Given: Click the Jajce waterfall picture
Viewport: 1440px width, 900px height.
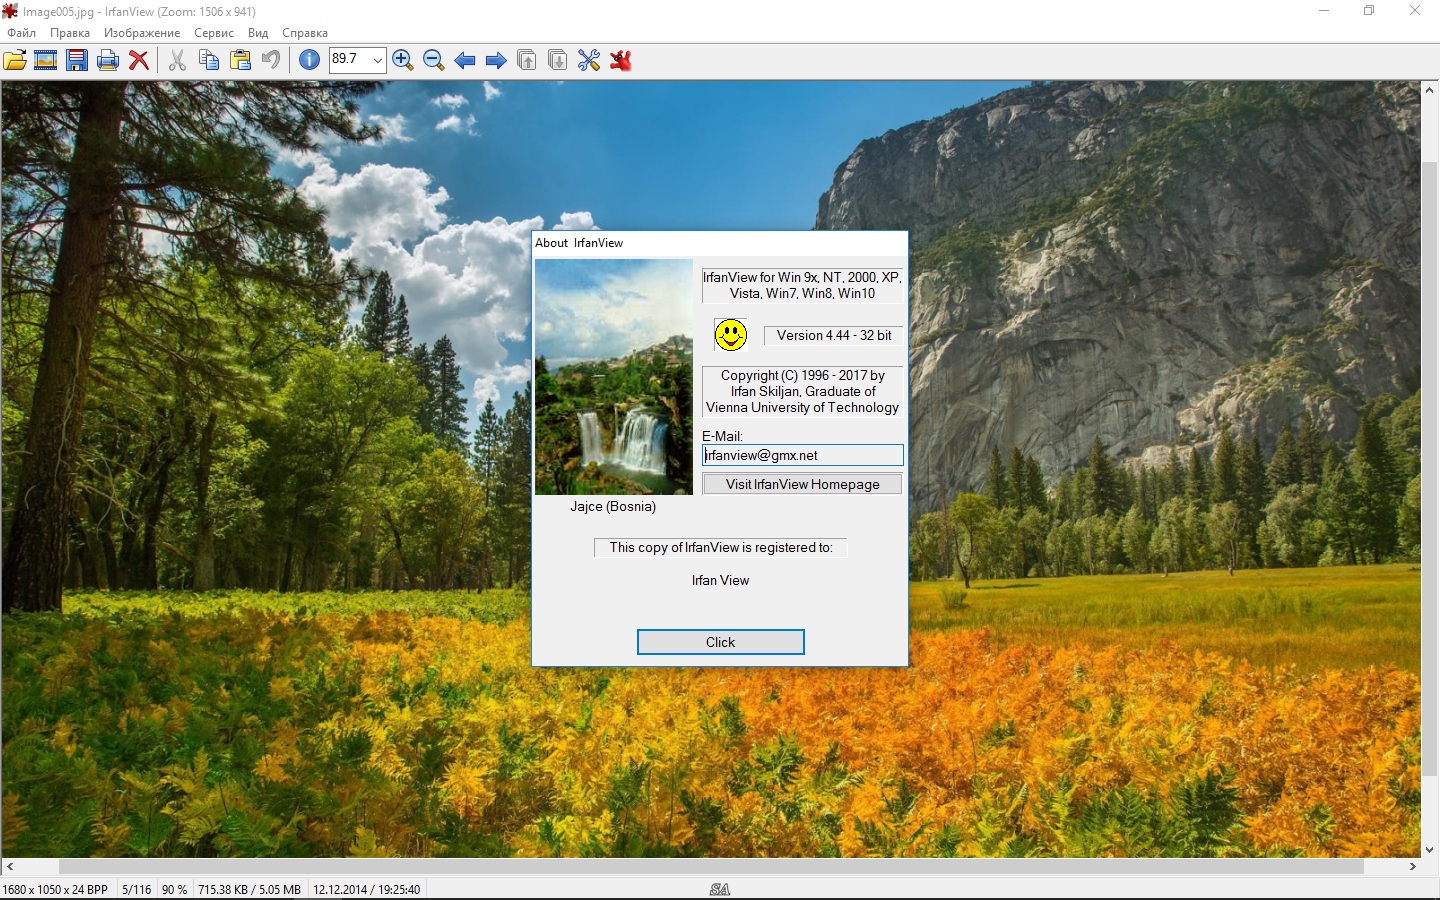Looking at the screenshot, I should click(614, 377).
